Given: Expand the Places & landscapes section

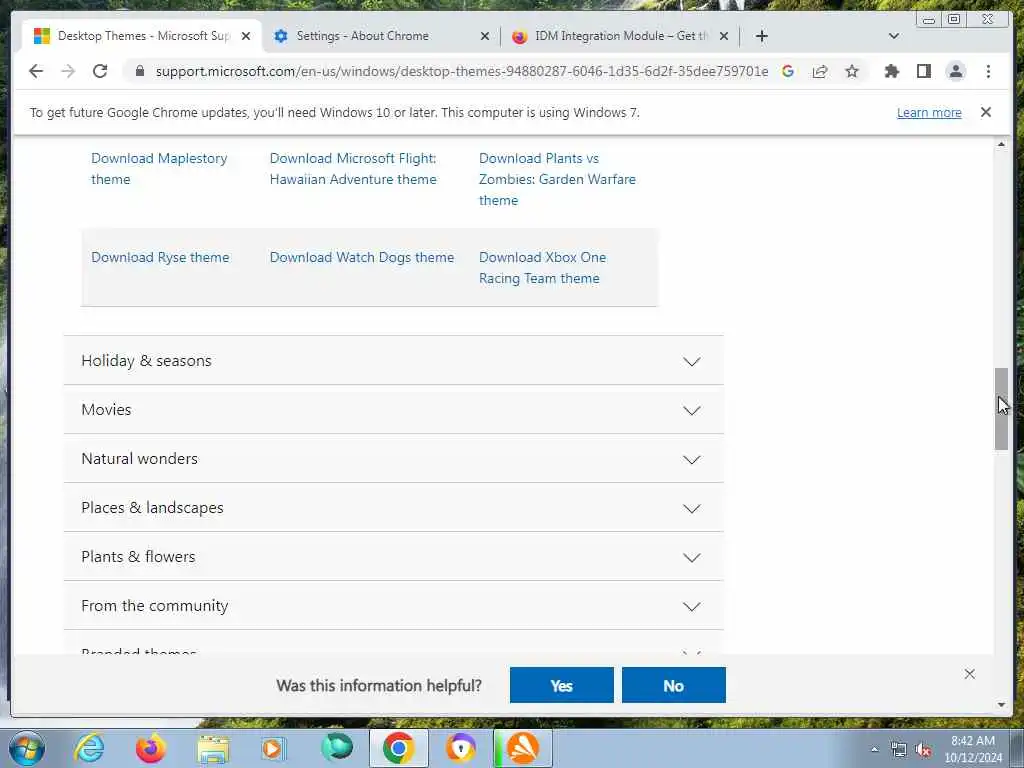Looking at the screenshot, I should 393,507.
